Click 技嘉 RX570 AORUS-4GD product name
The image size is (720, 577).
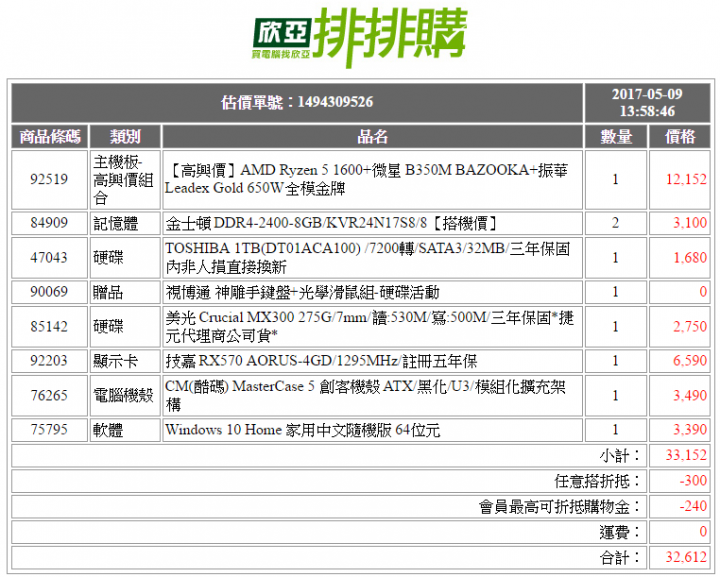(321, 361)
